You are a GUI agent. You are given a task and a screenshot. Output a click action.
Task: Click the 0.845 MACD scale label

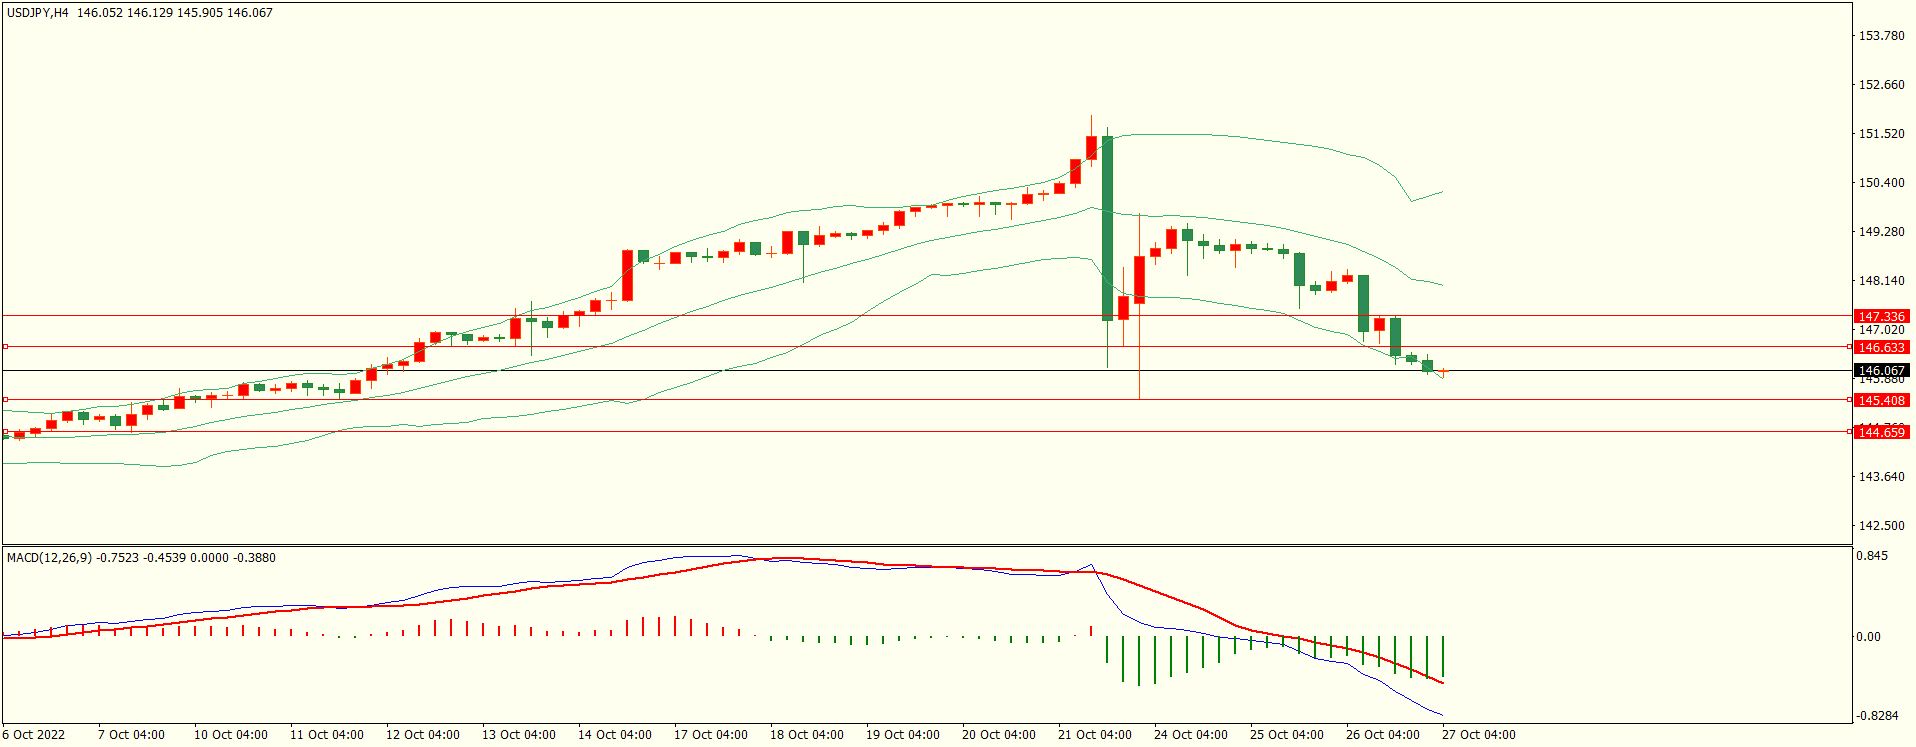click(1873, 556)
